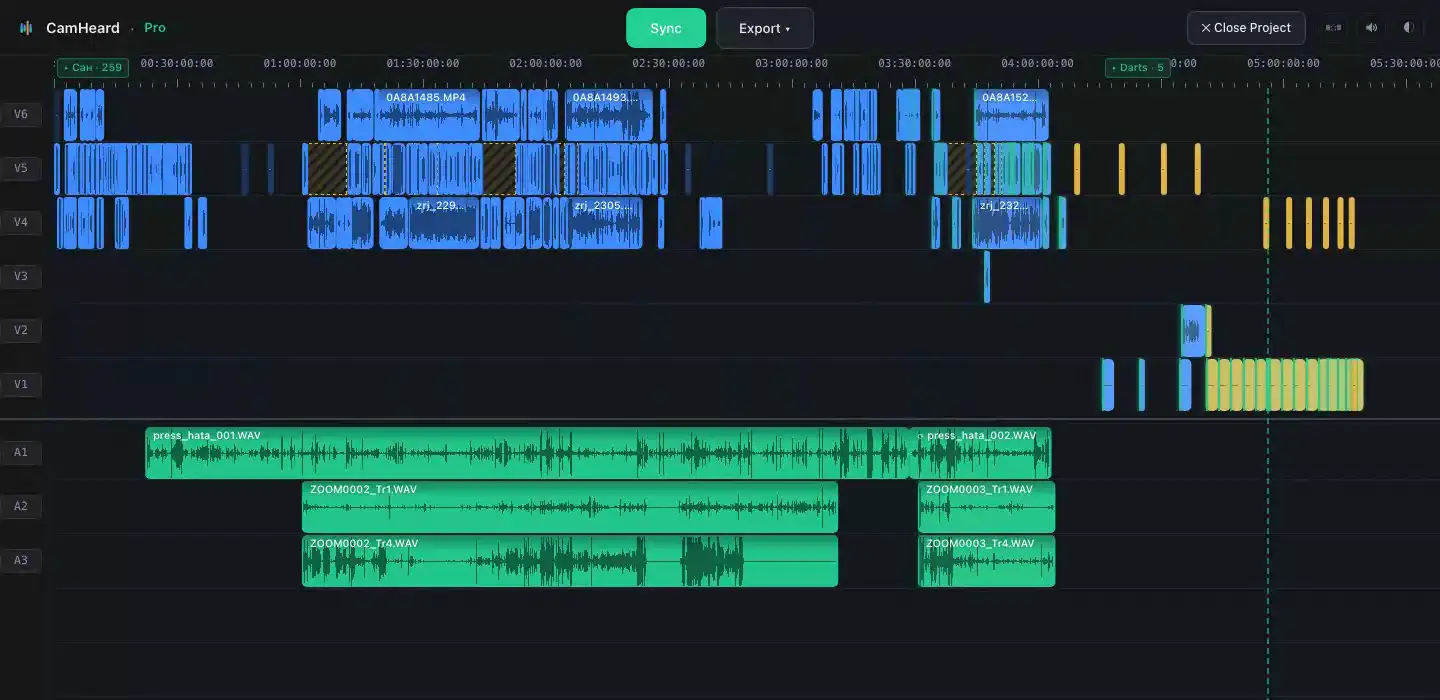Click the Pro plan badge
This screenshot has width=1440, height=700.
coord(155,28)
